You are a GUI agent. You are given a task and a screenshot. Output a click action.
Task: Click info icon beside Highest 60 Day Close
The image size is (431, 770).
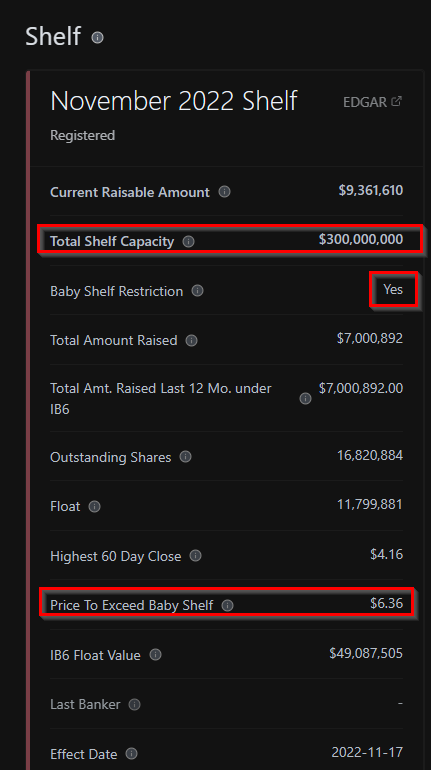195,556
